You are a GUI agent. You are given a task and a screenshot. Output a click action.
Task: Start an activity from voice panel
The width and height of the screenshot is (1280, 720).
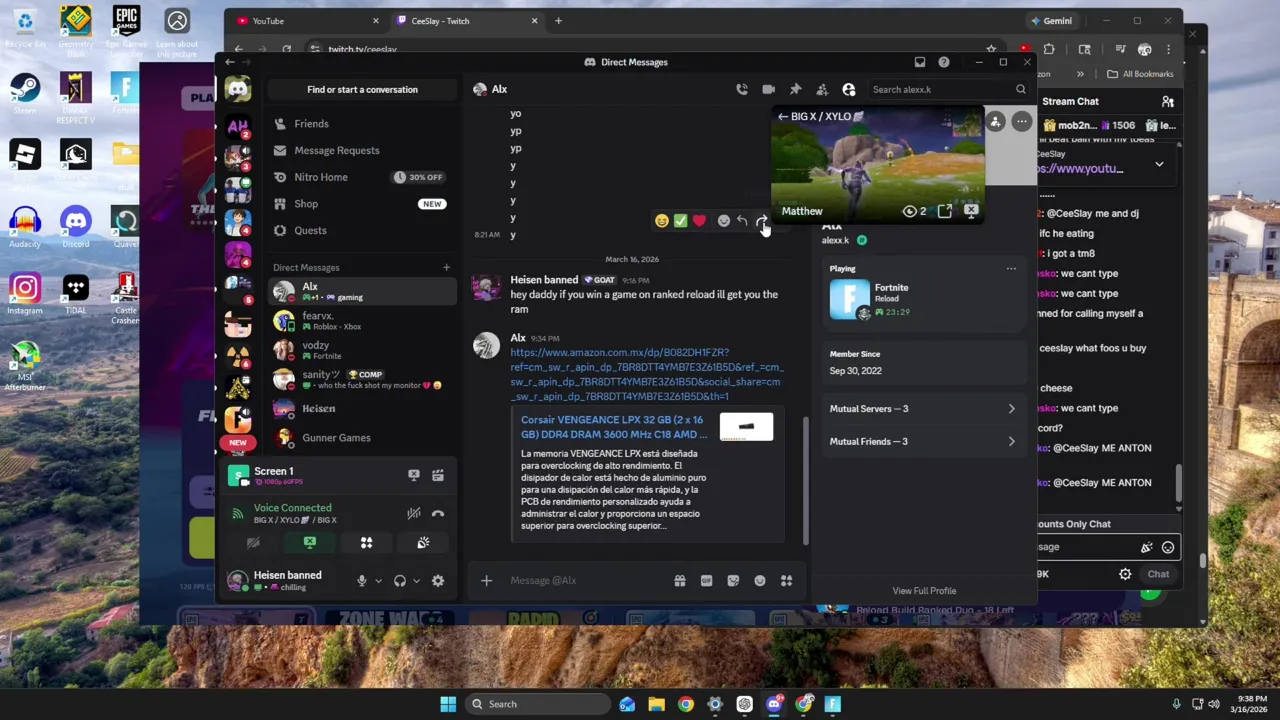(366, 542)
